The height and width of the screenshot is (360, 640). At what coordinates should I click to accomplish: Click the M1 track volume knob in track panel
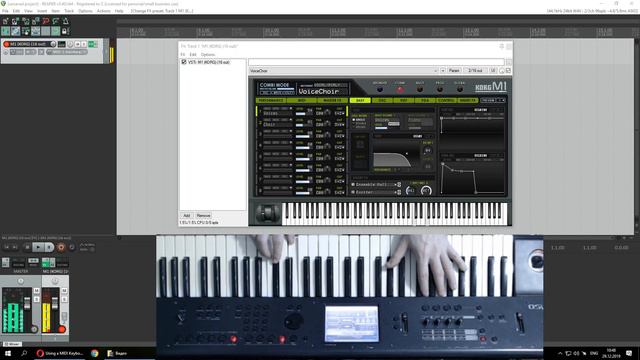(53, 44)
